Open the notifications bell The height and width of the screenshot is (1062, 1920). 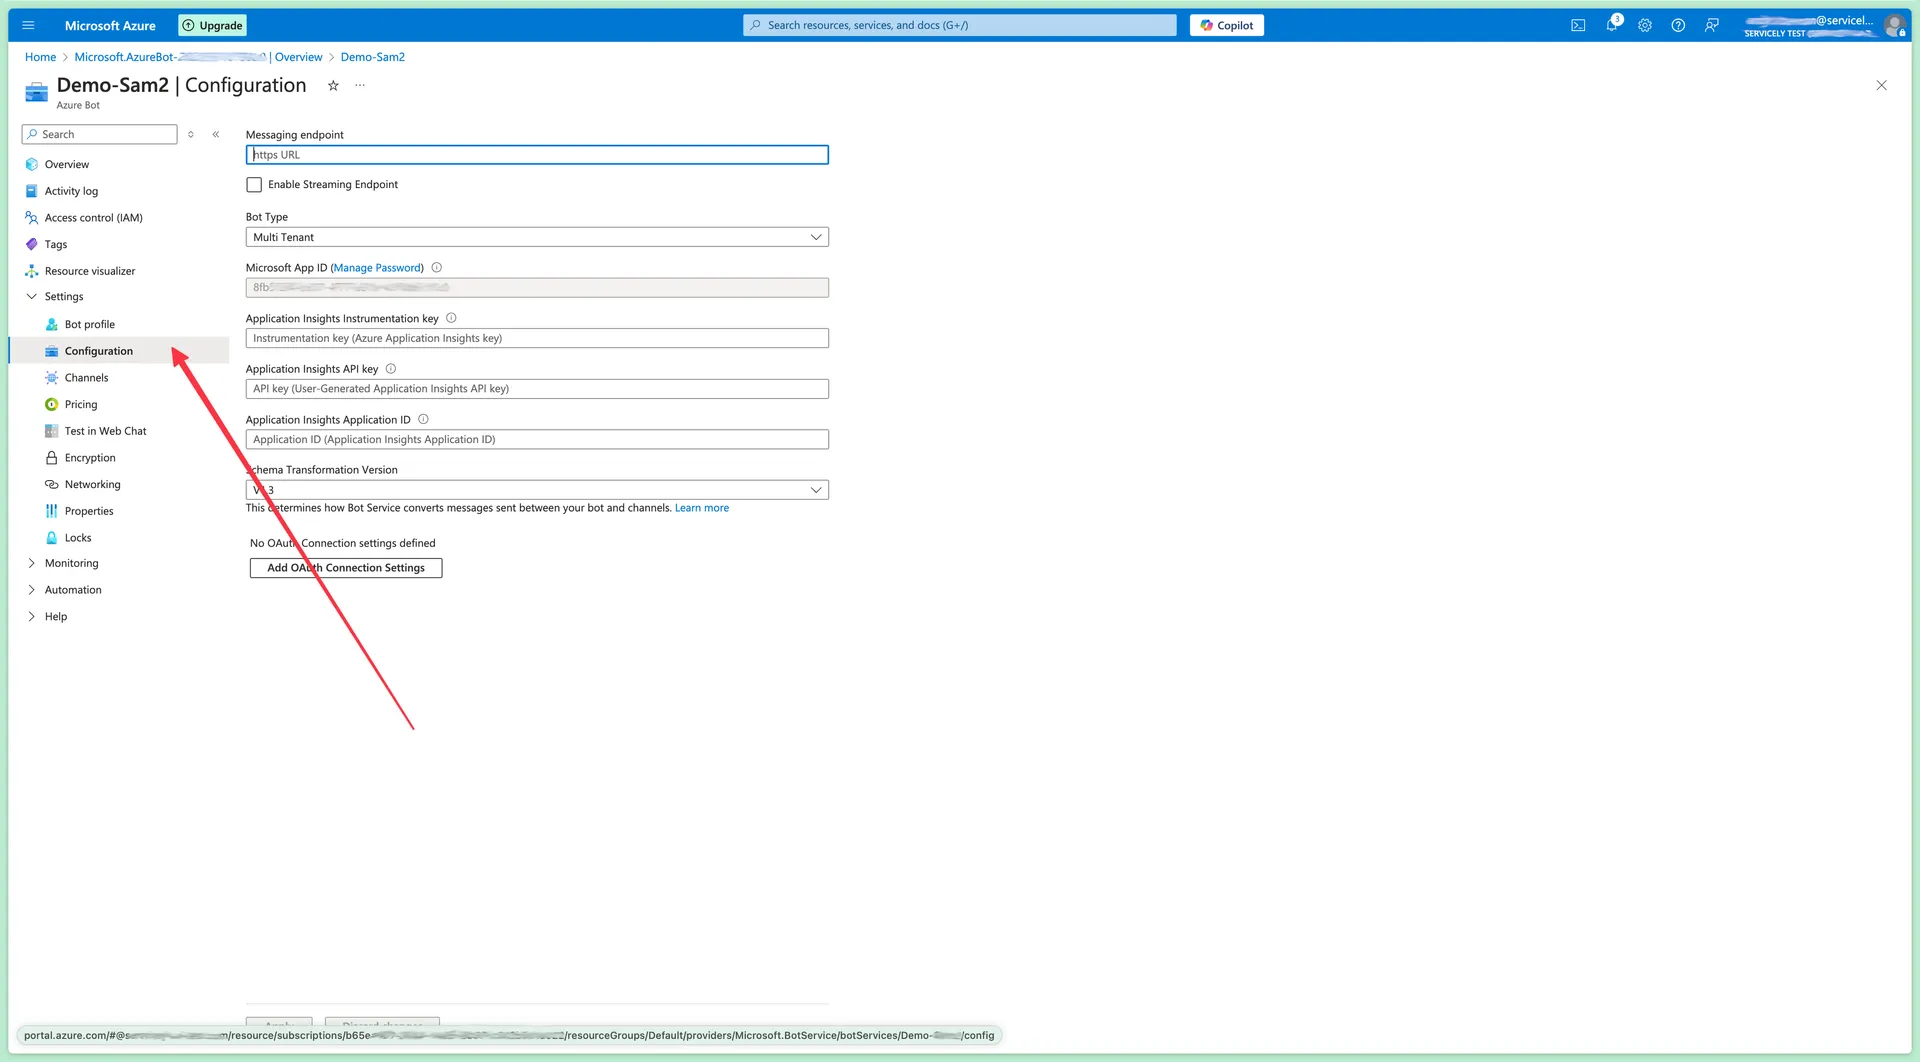point(1612,25)
